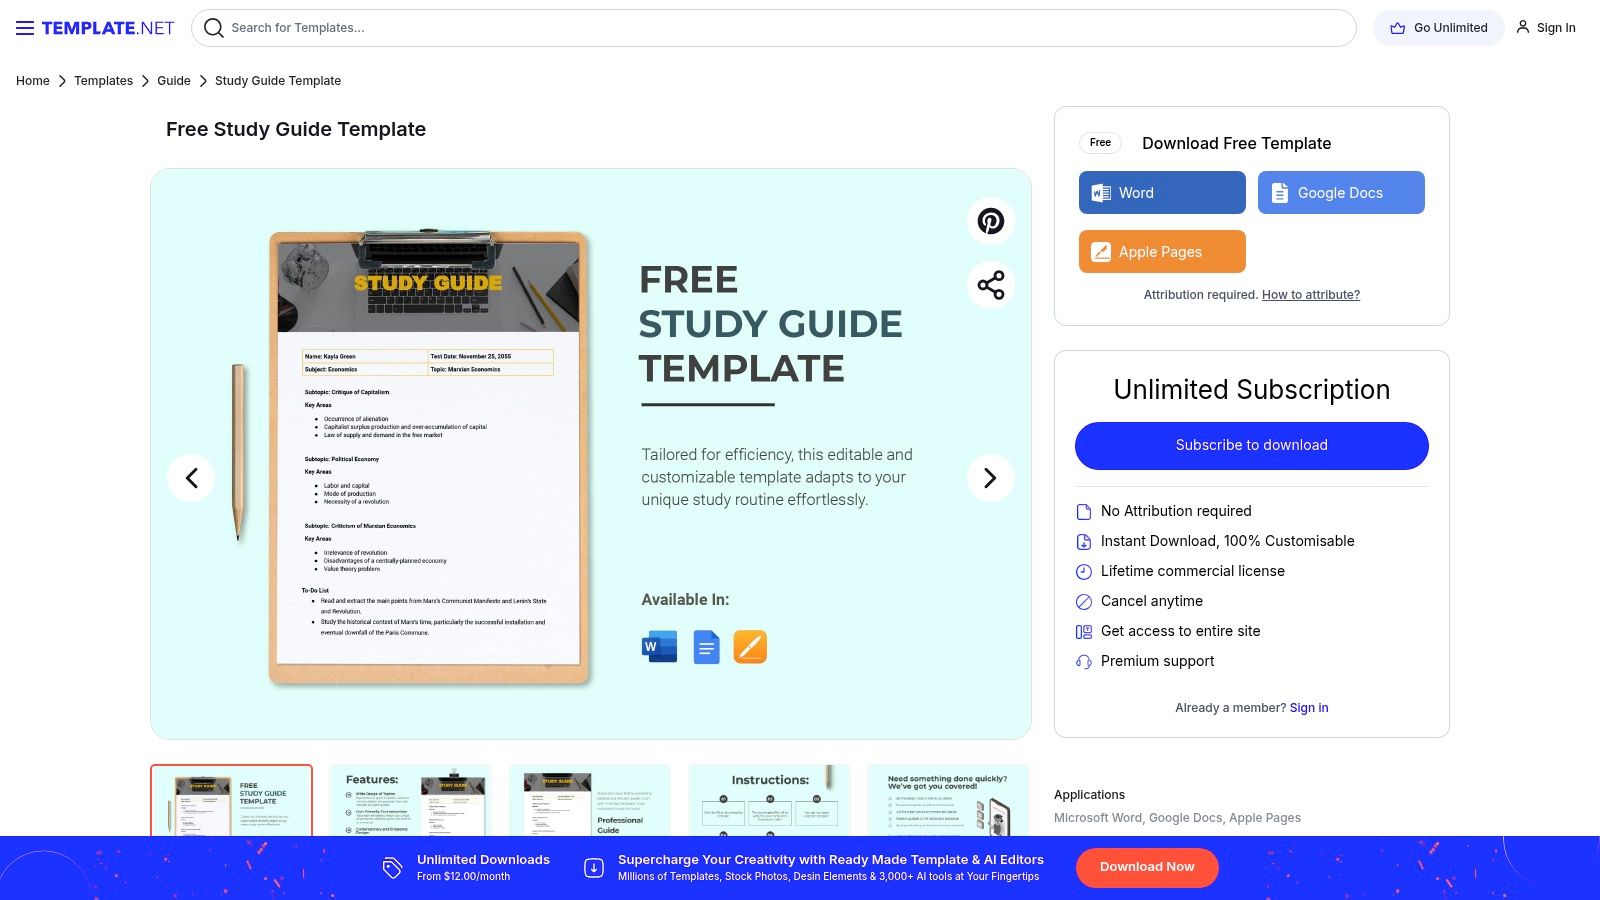Screen dimensions: 1600x900
Task: Click Study Guide Template breadcrumb item
Action: [278, 81]
